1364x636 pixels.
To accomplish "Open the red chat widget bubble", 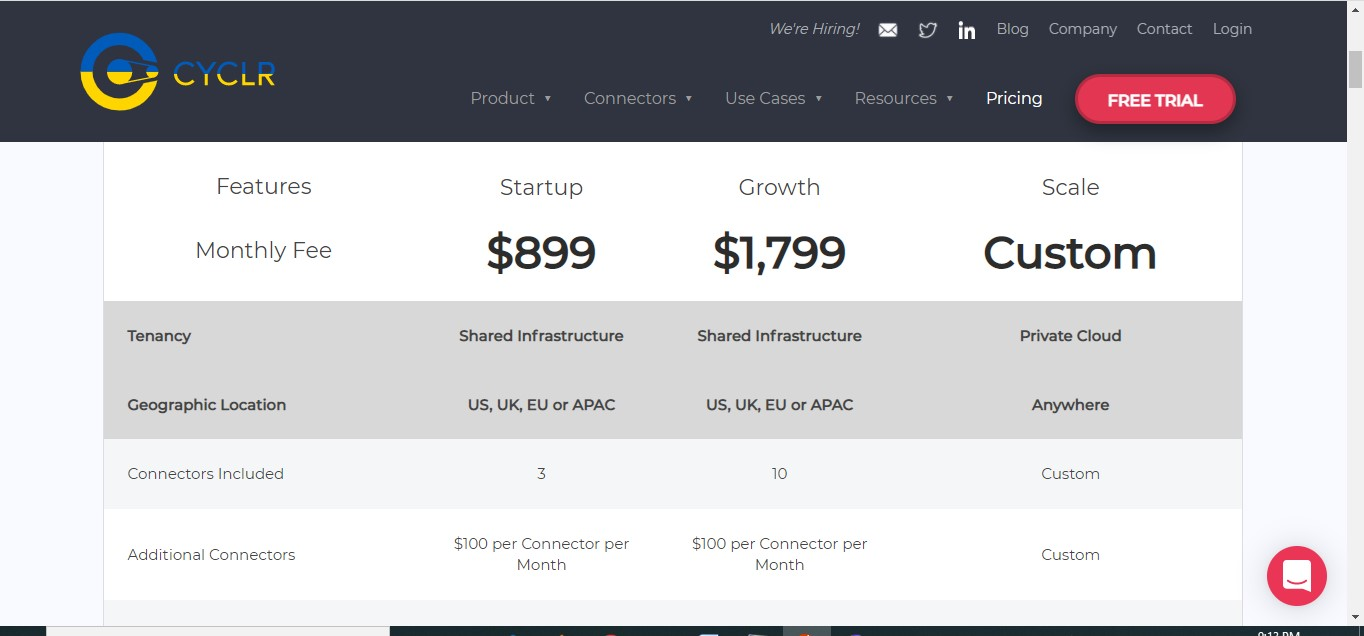I will click(x=1296, y=576).
